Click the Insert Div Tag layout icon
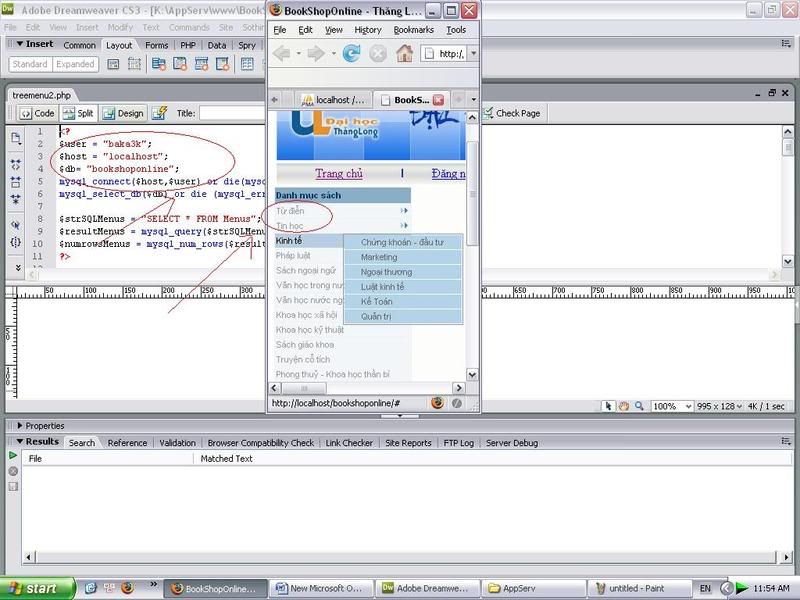The width and height of the screenshot is (800, 600). 113,64
